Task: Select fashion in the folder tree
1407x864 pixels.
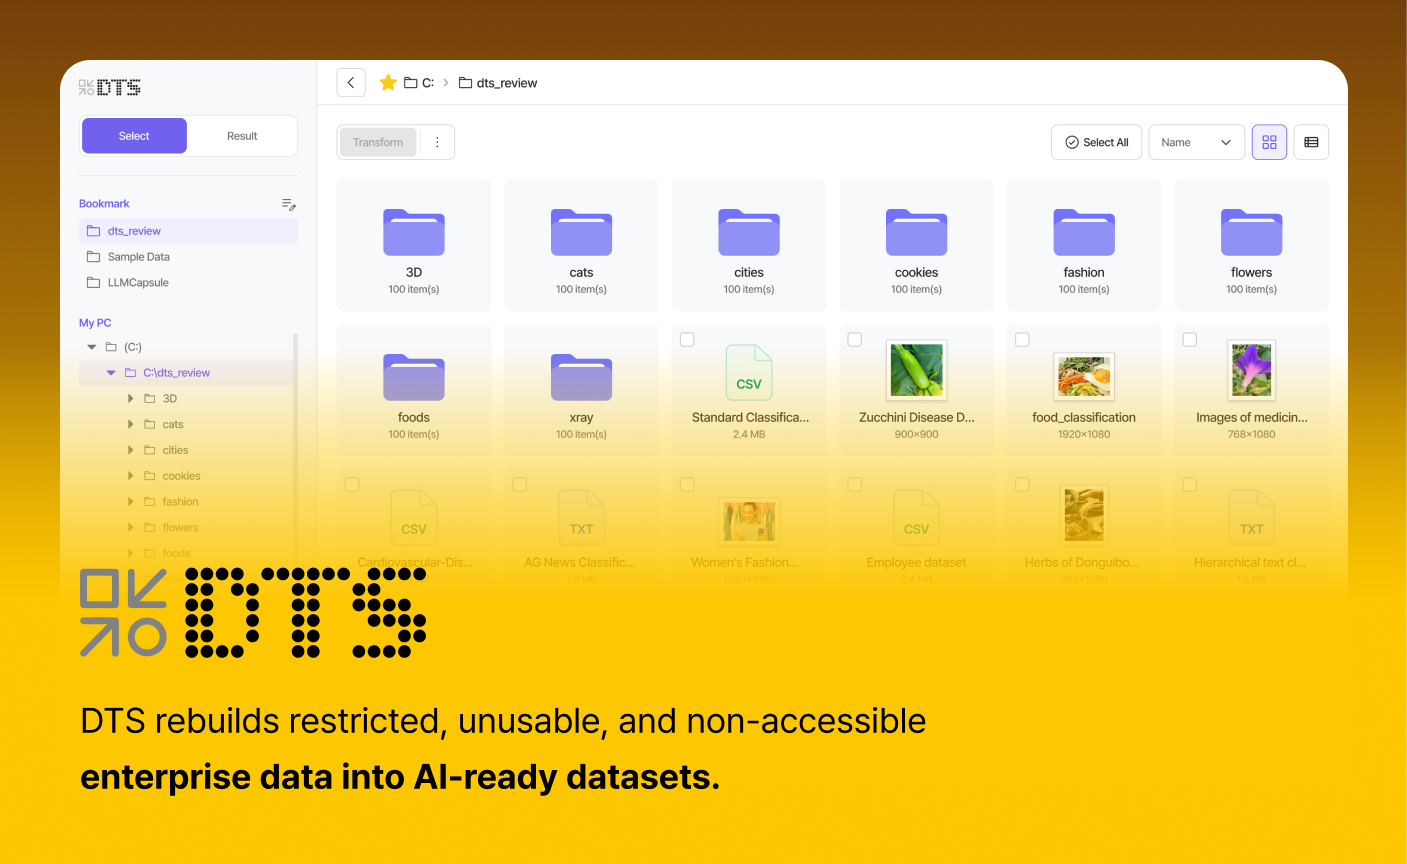Action: 180,502
